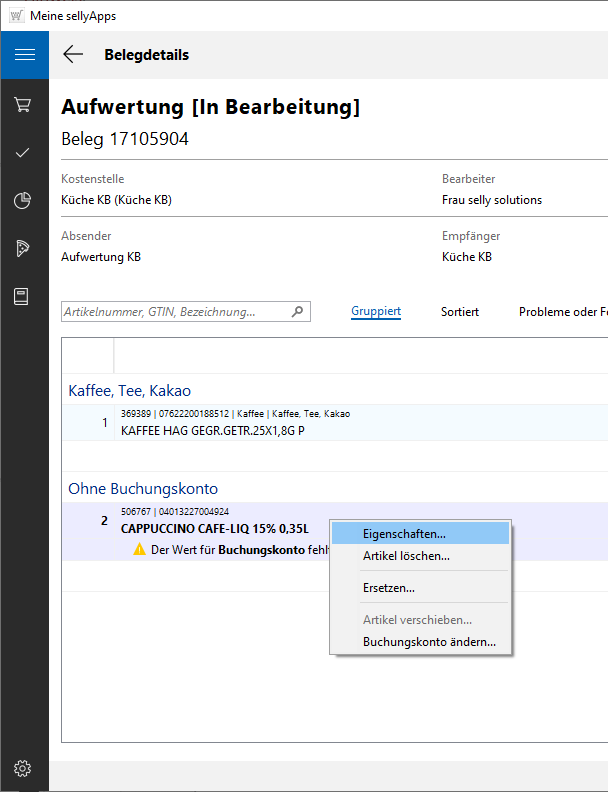Screen dimensions: 608x792
Task: Open settings gear at sidebar bottom
Action: coord(24,768)
